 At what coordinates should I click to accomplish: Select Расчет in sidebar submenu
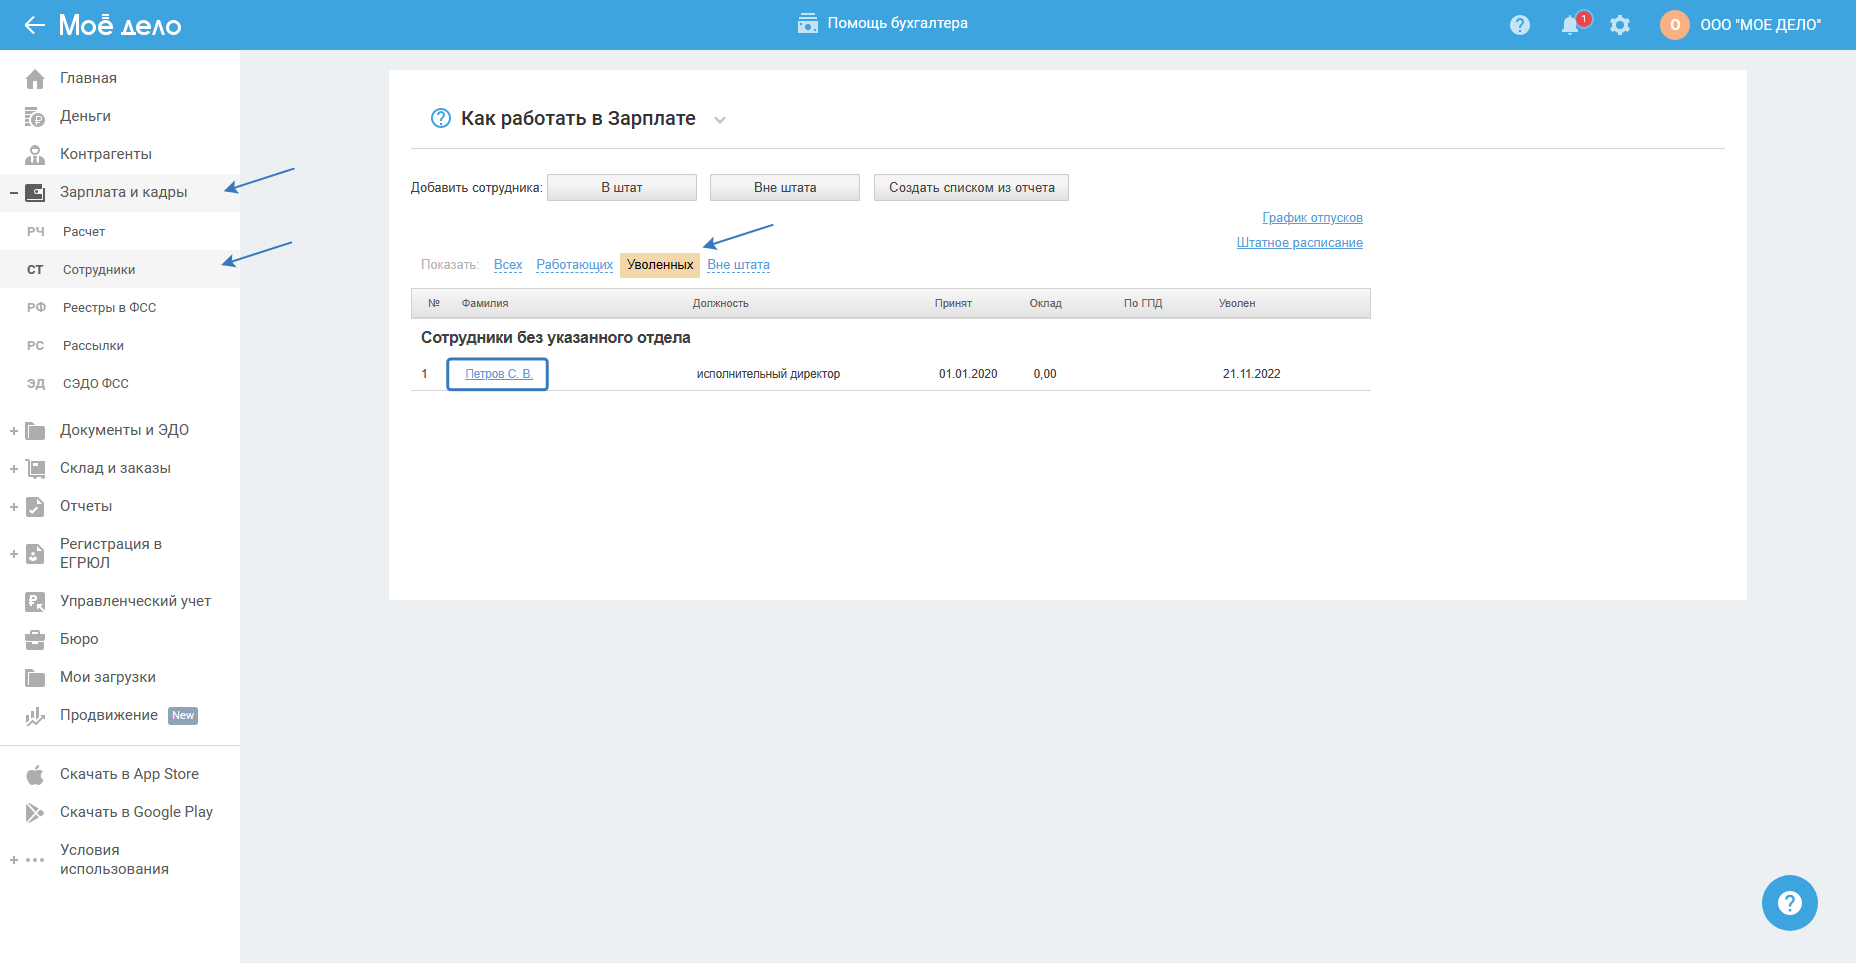click(84, 232)
